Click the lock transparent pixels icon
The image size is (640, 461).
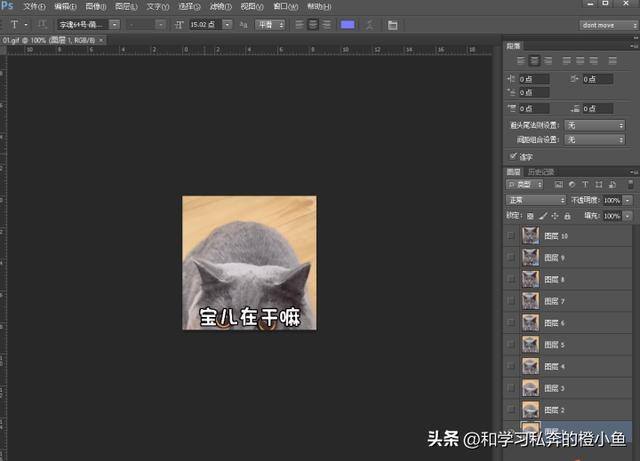pos(530,216)
